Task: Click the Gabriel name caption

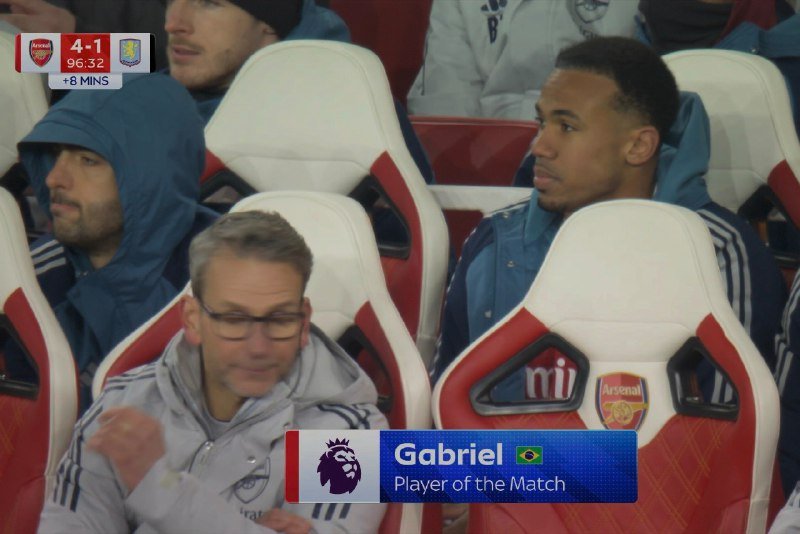Action: click(448, 454)
